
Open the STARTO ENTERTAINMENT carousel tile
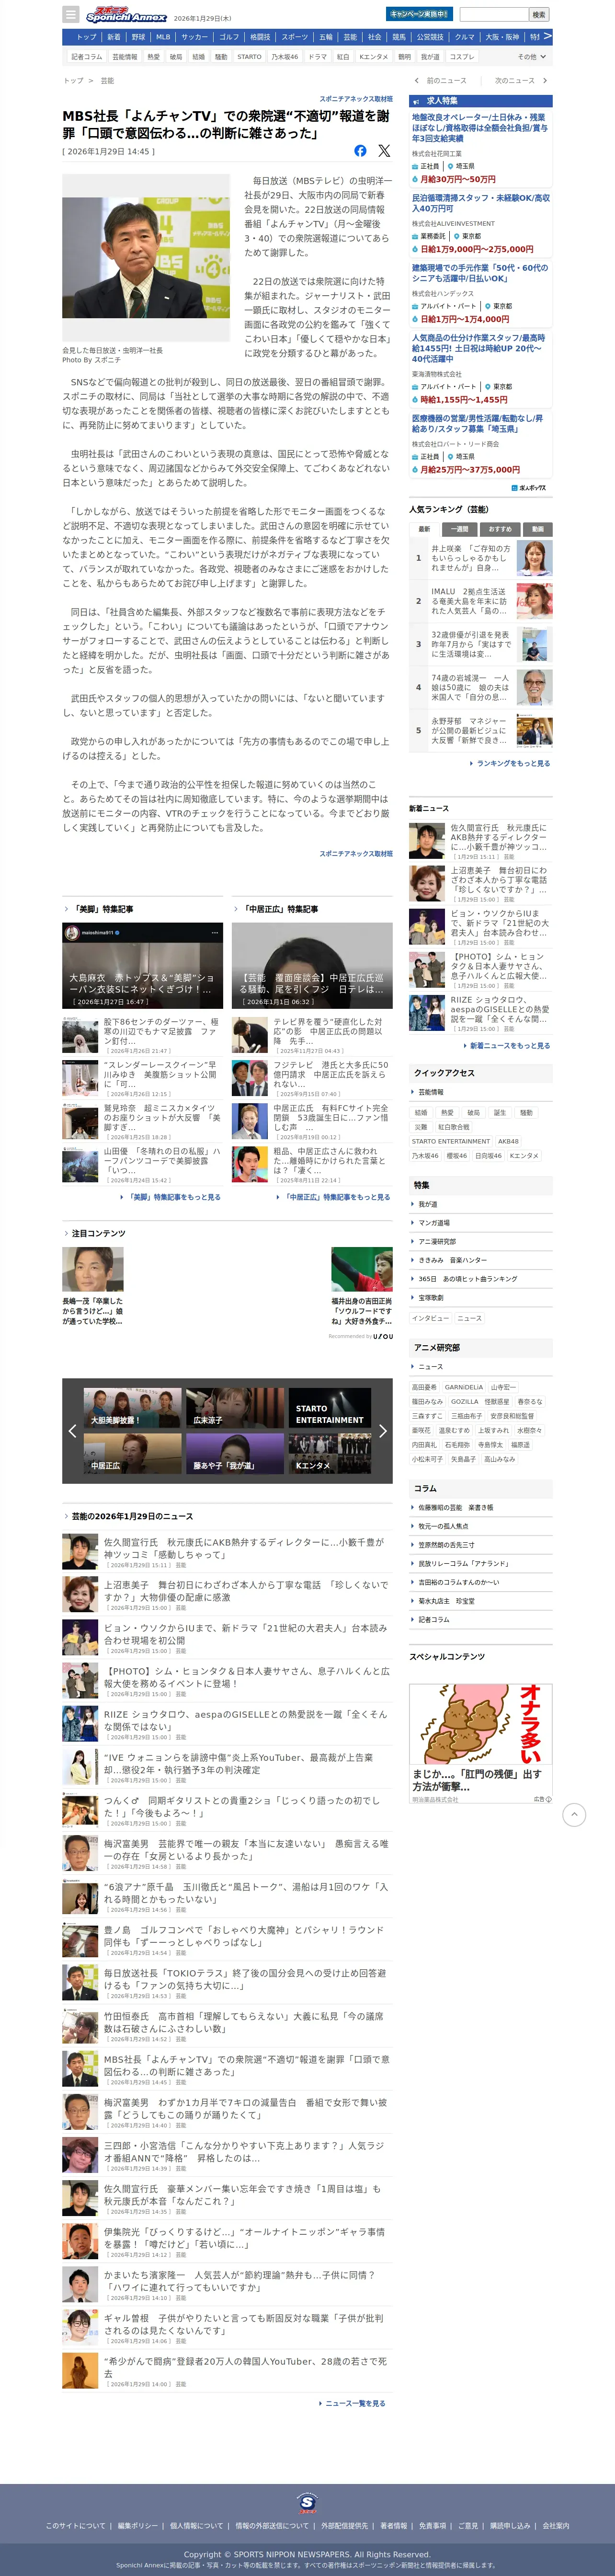(x=329, y=1407)
